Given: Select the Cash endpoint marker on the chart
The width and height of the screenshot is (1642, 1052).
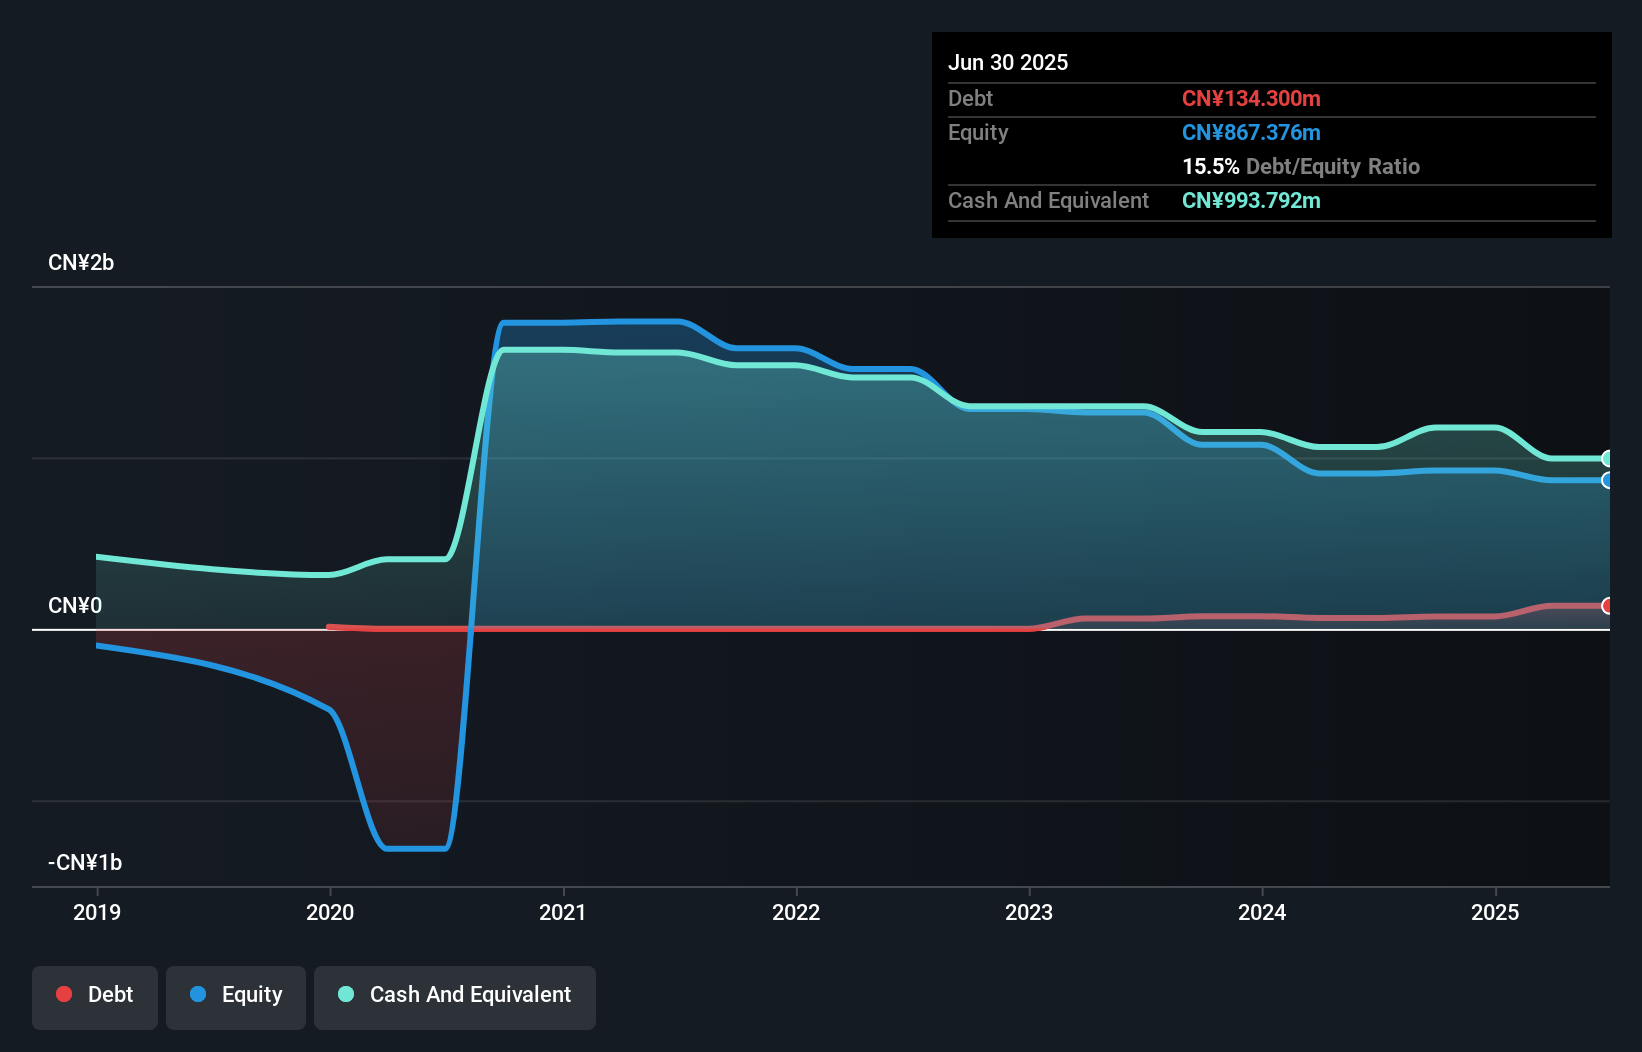Looking at the screenshot, I should point(1608,458).
